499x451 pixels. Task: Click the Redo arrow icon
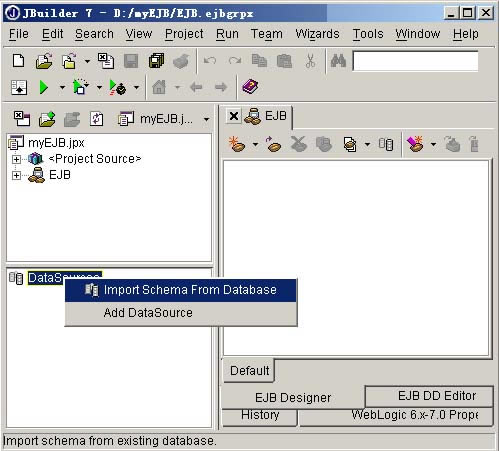tap(235, 61)
